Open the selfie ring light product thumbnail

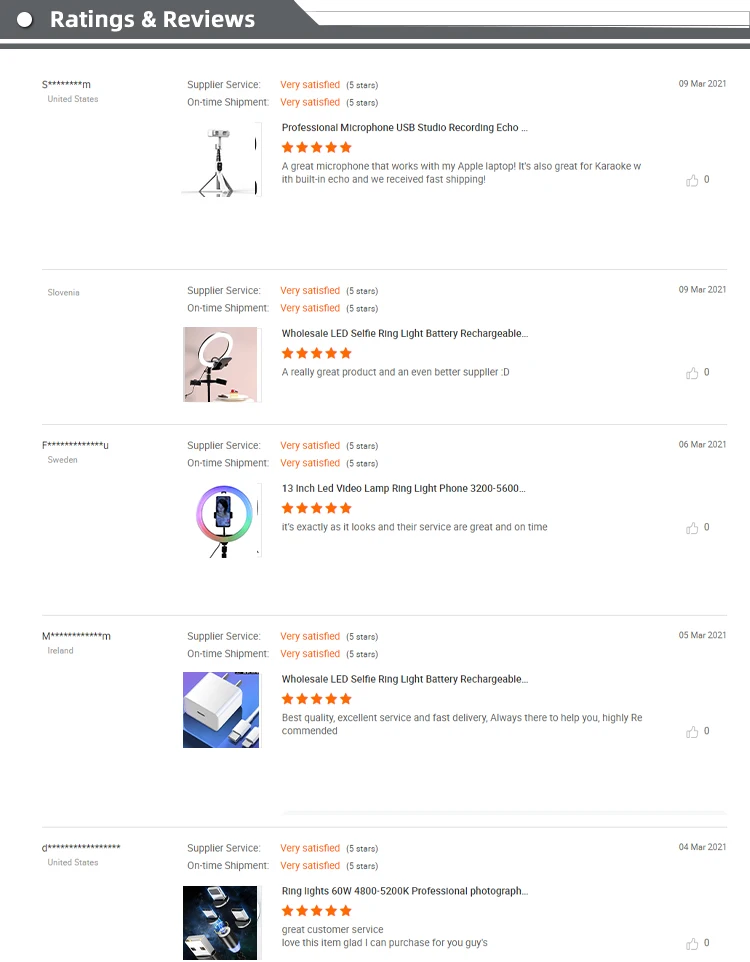222,365
